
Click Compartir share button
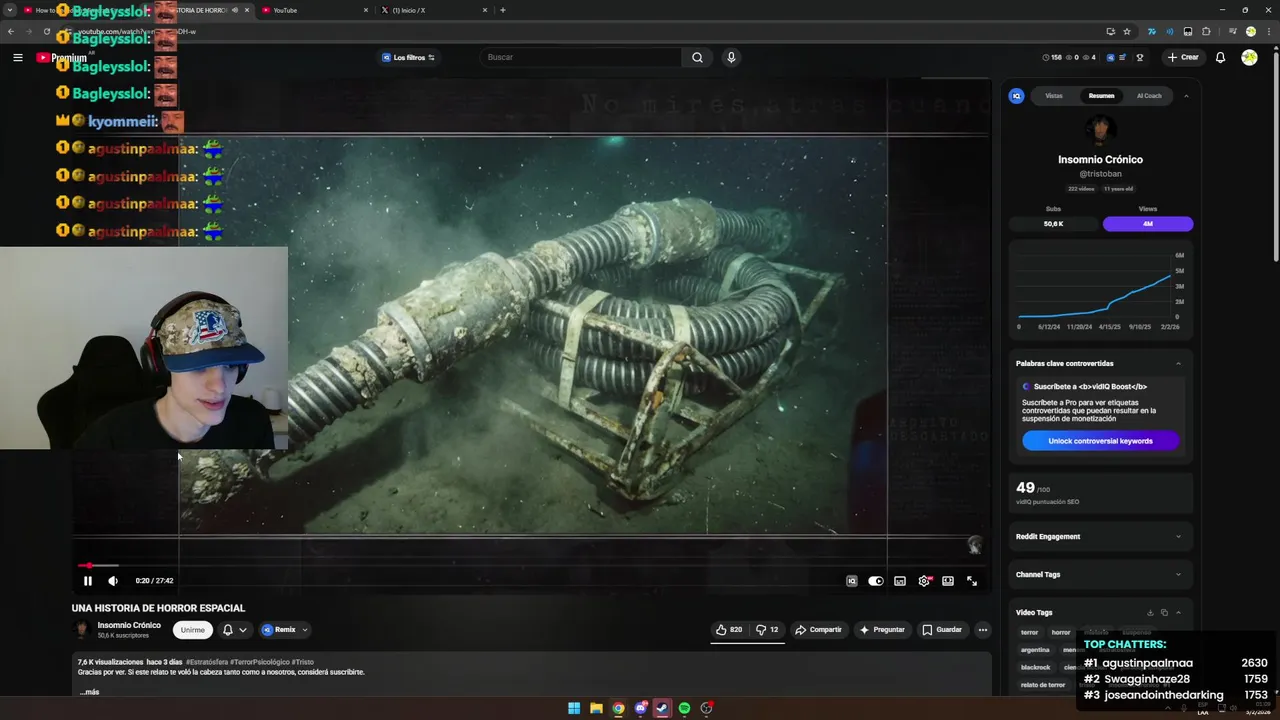(x=818, y=630)
